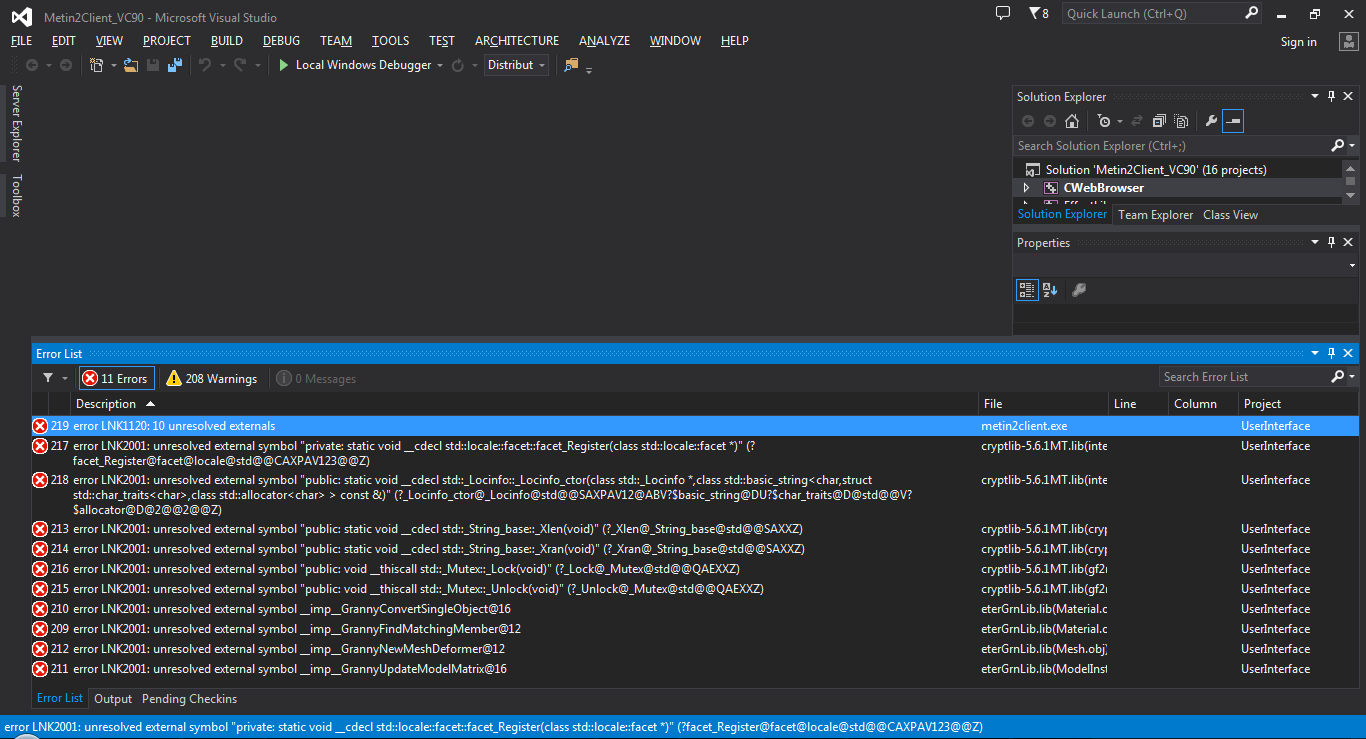This screenshot has width=1366, height=739.
Task: Open the notifications flag icon
Action: point(1039,14)
